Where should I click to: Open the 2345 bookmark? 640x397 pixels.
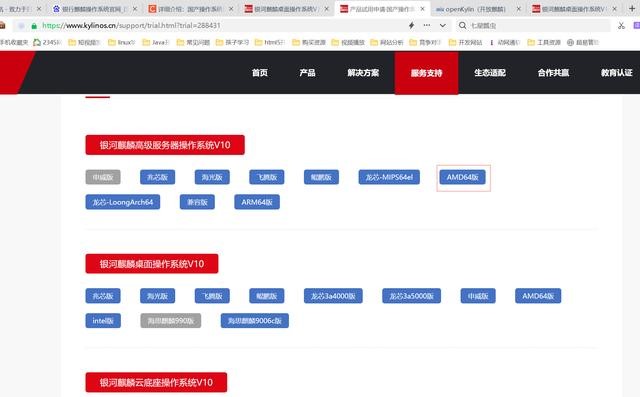click(47, 42)
